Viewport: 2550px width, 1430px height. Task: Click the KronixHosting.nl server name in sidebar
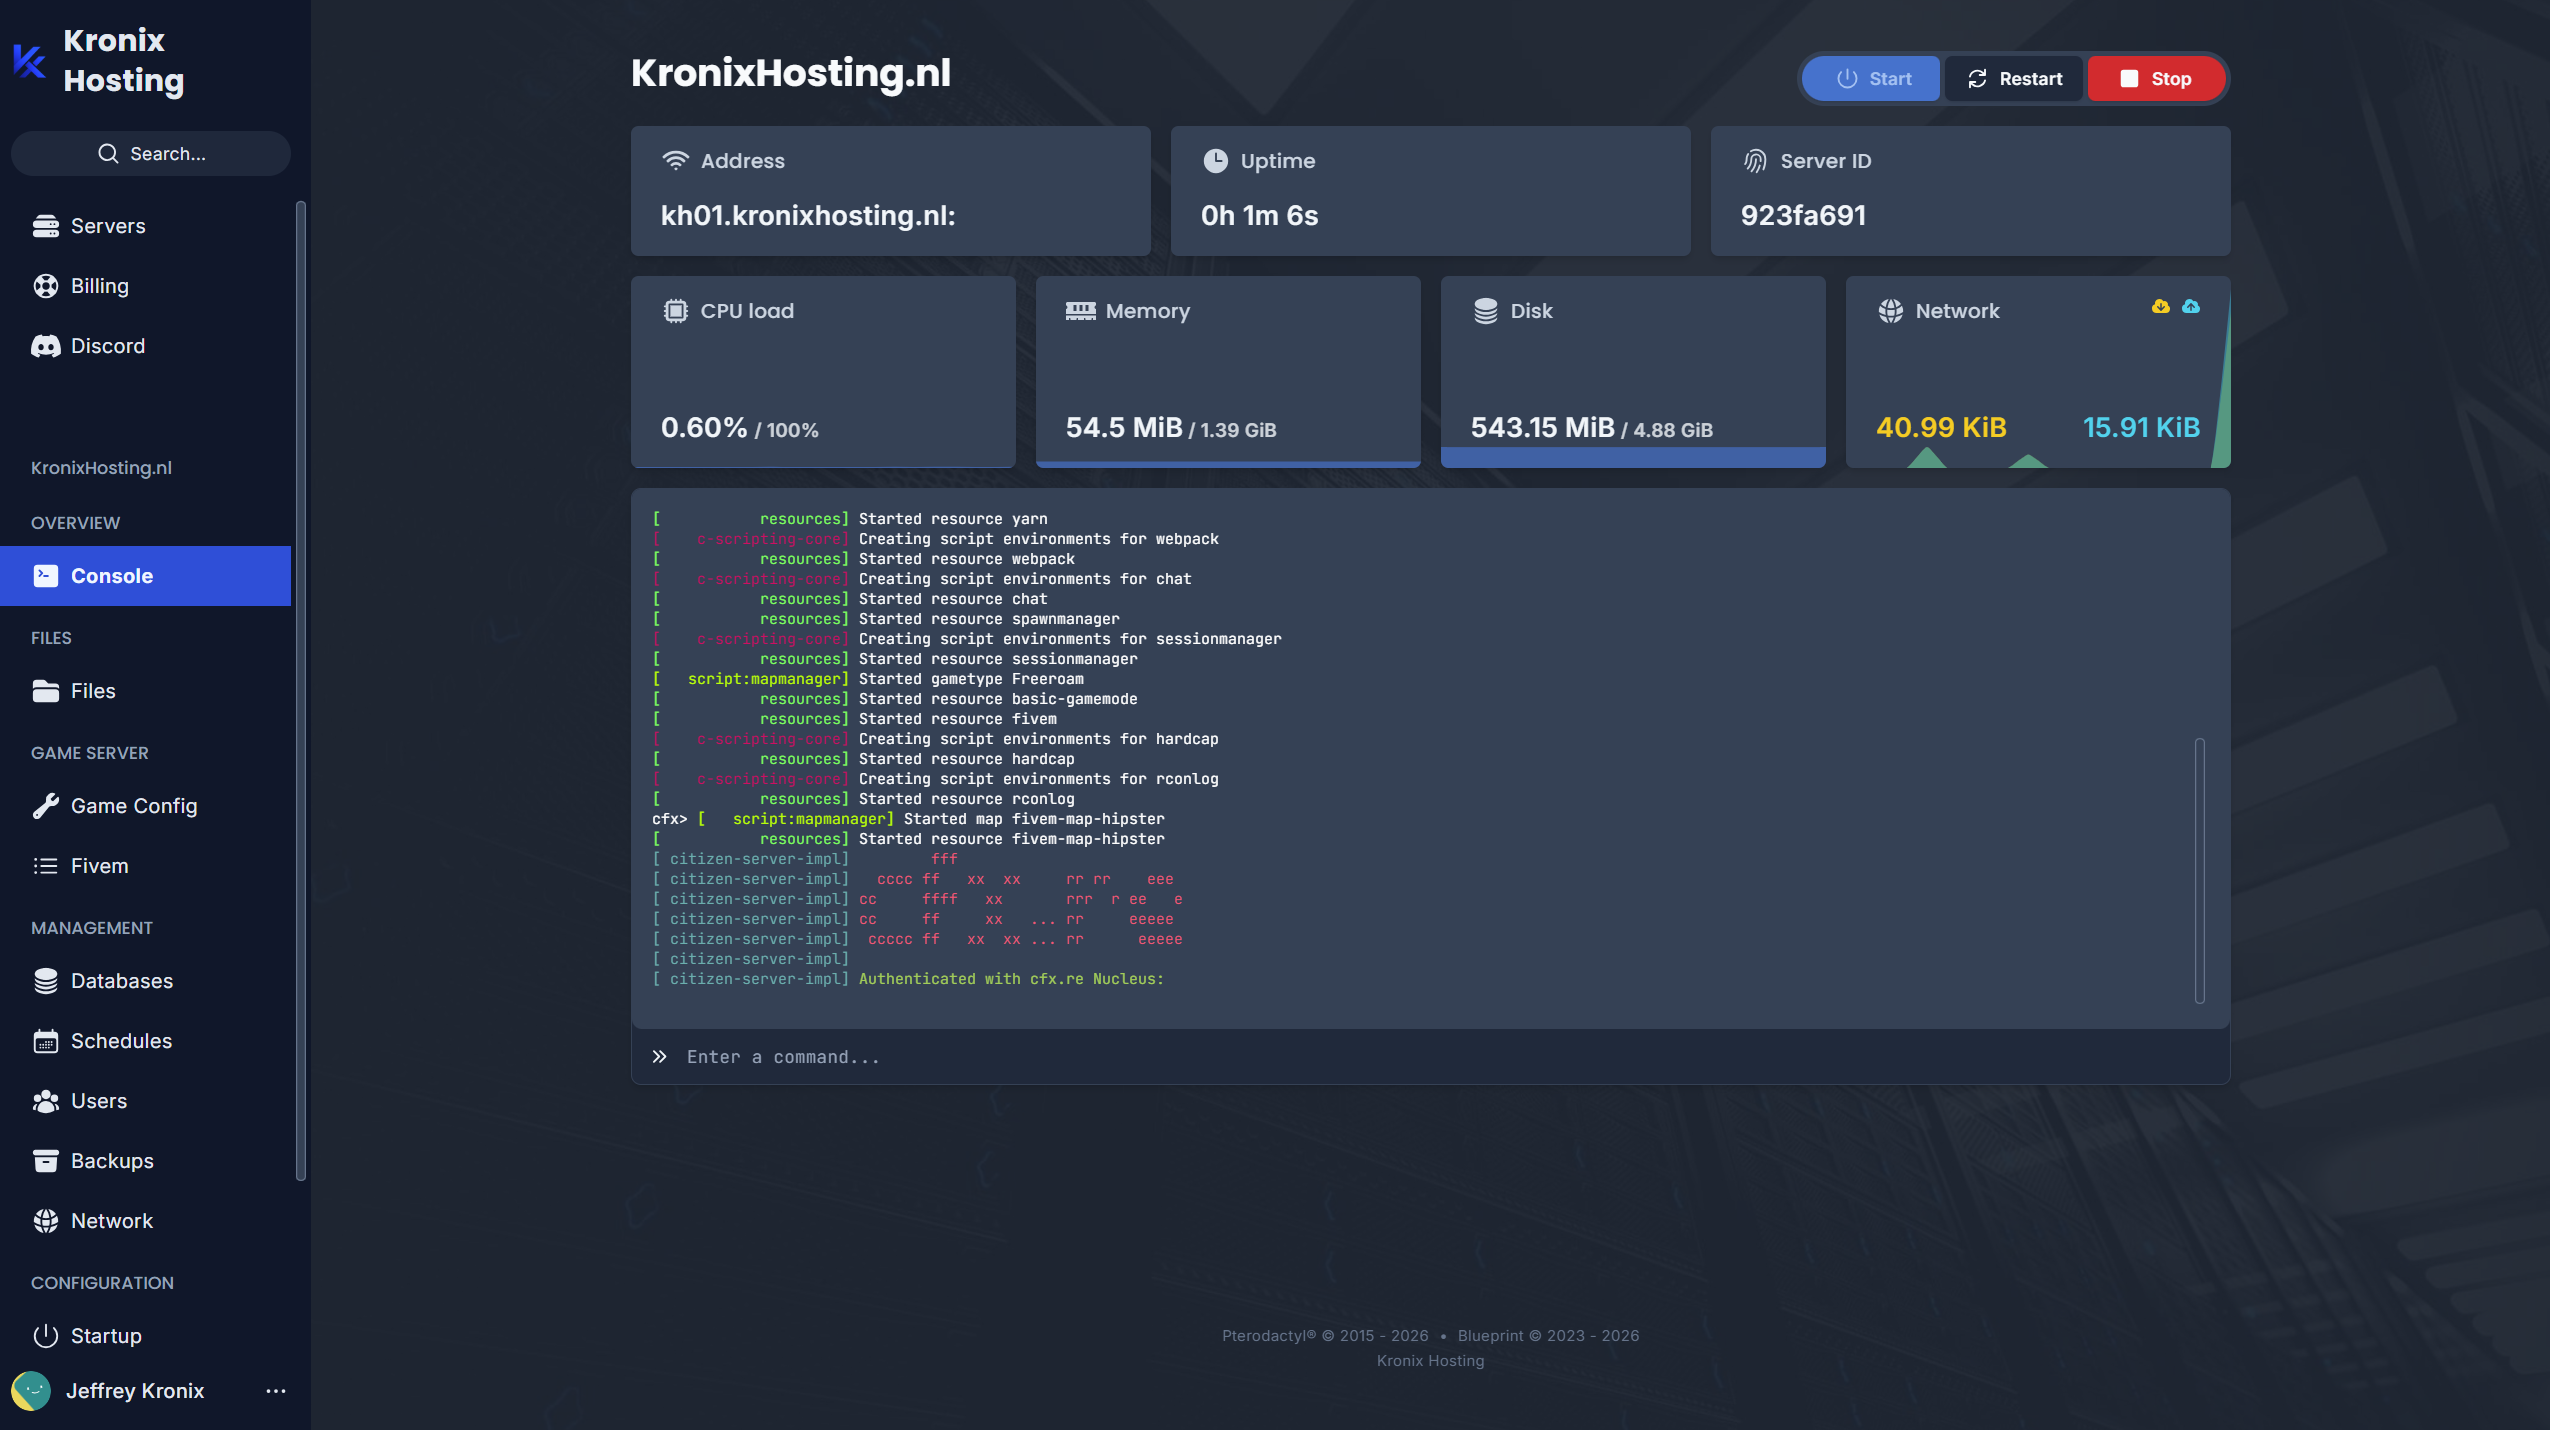click(101, 468)
